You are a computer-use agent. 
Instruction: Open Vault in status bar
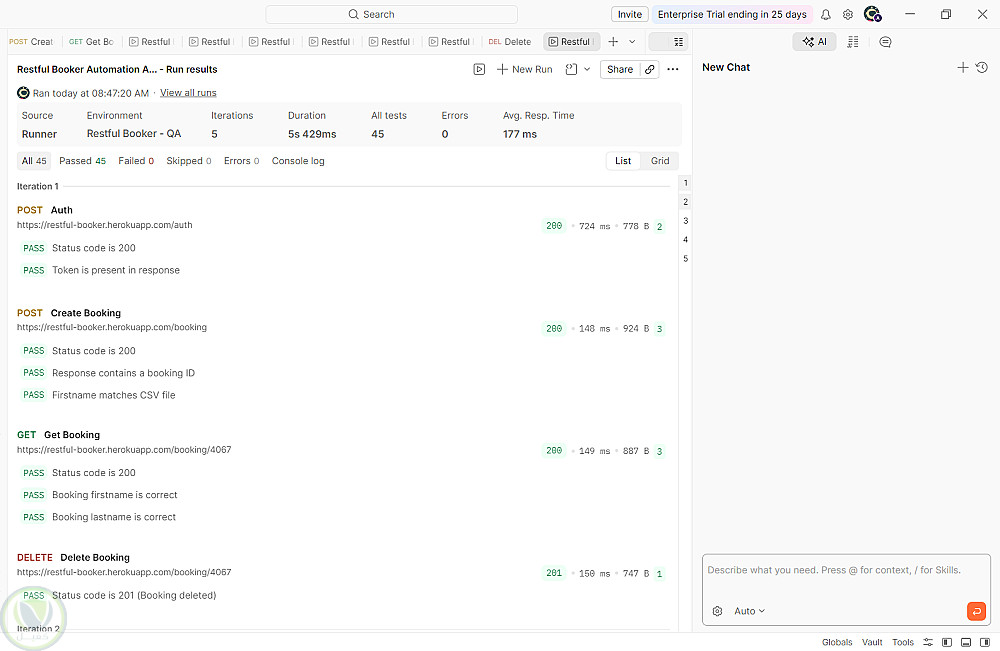(x=872, y=642)
